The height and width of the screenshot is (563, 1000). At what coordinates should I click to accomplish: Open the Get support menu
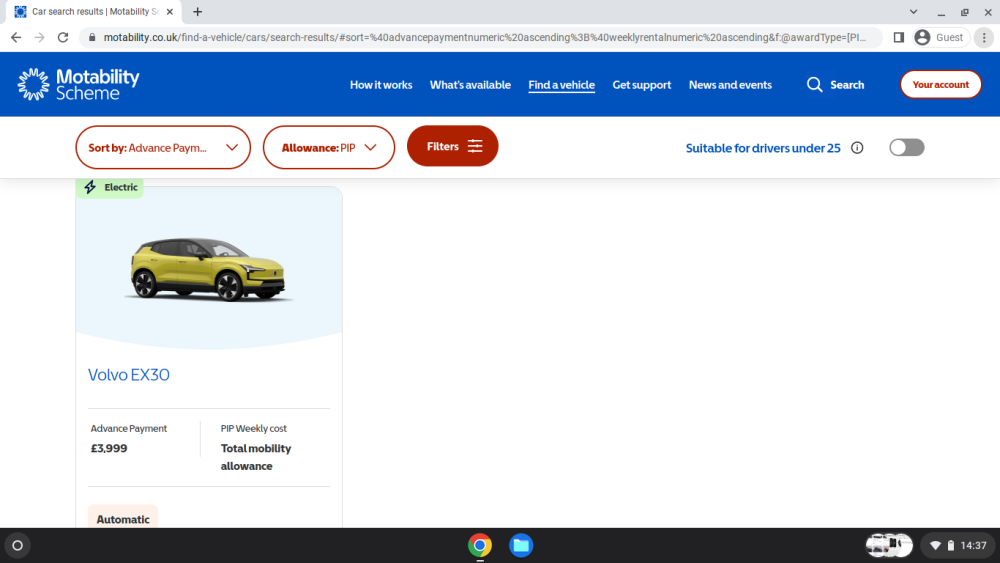point(642,85)
